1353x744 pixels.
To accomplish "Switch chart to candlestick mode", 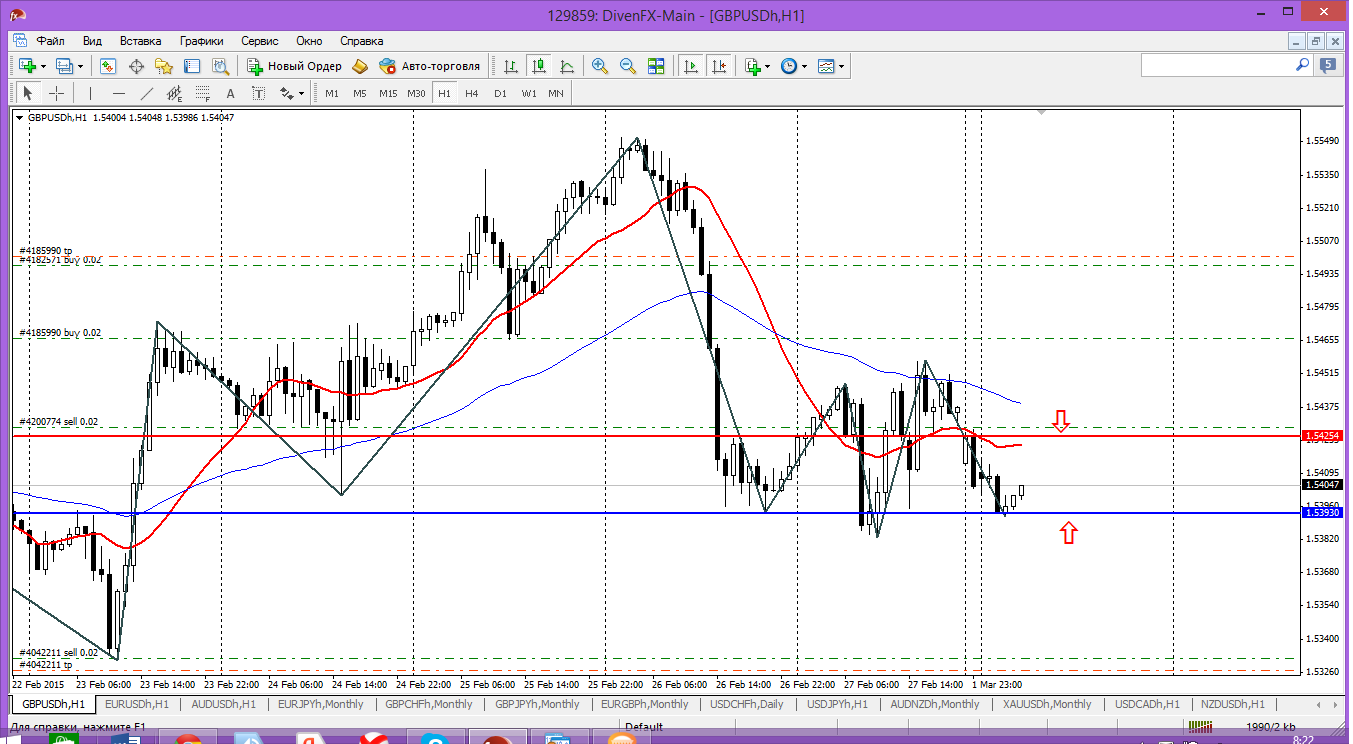I will point(539,66).
